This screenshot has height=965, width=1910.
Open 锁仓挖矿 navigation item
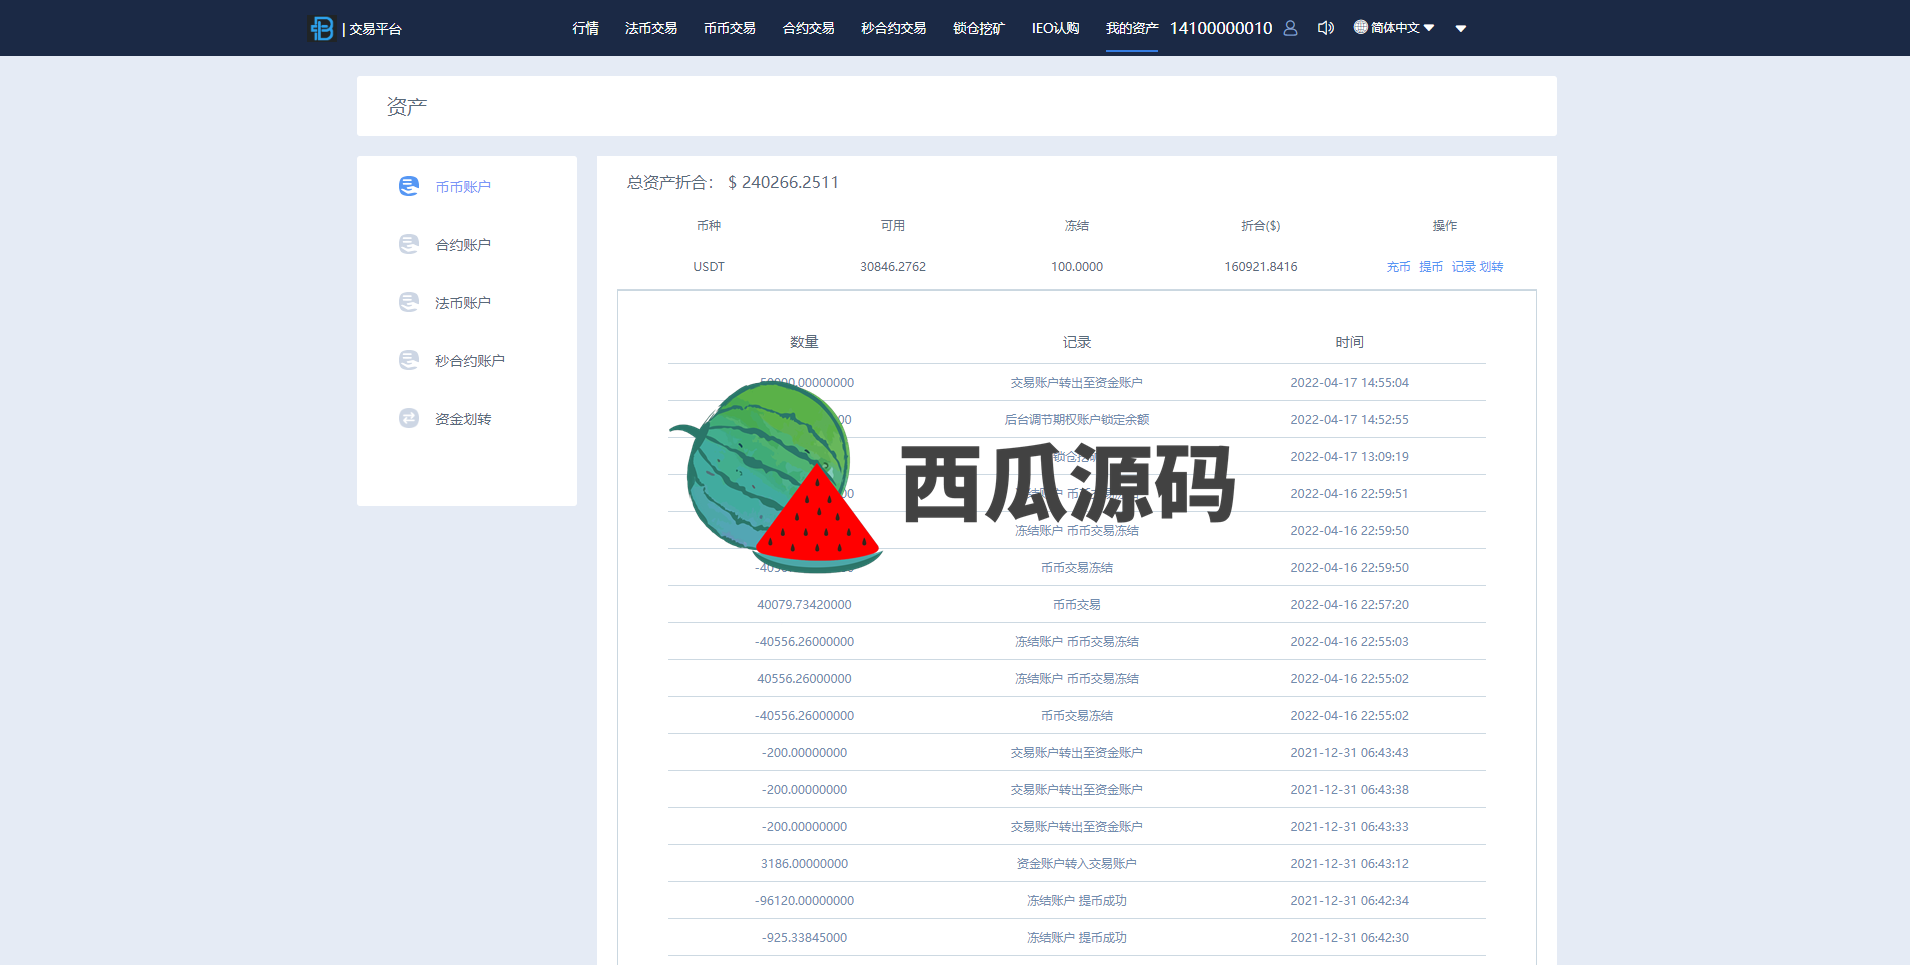pos(979,28)
